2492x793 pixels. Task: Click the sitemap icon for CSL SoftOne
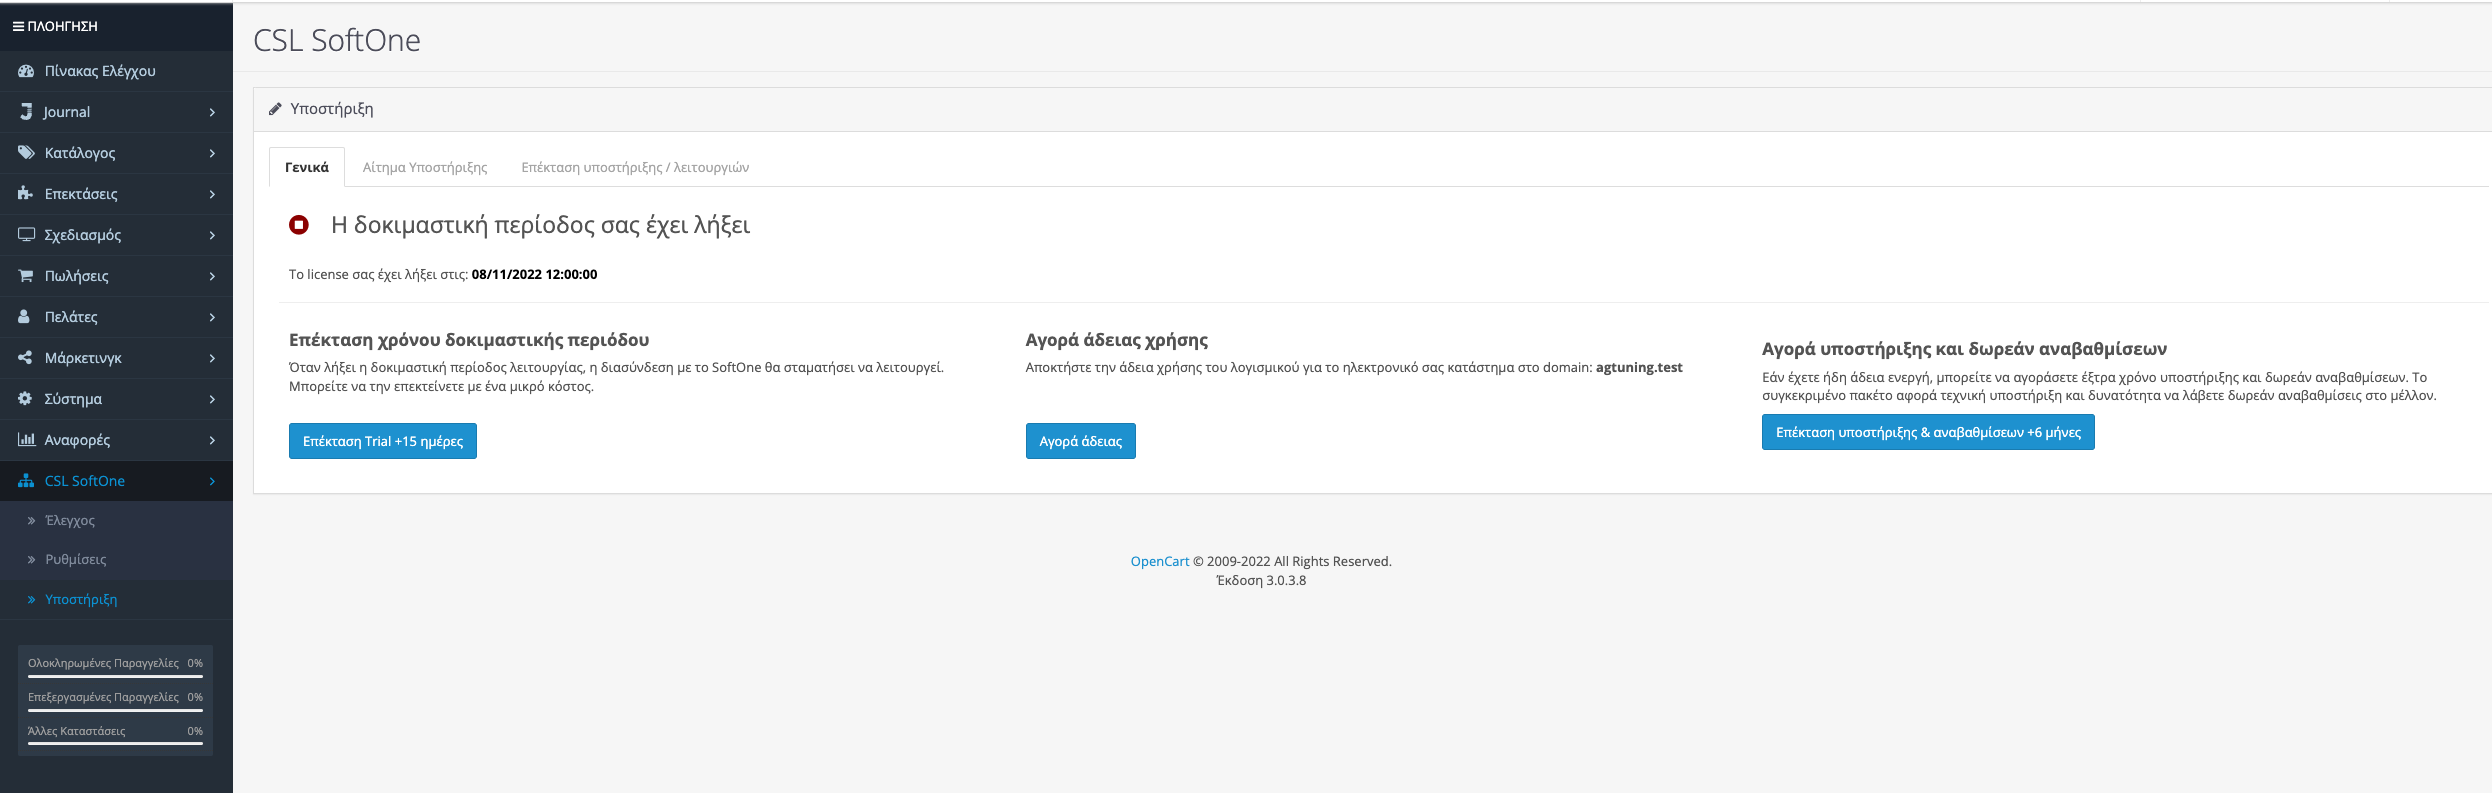(26, 481)
